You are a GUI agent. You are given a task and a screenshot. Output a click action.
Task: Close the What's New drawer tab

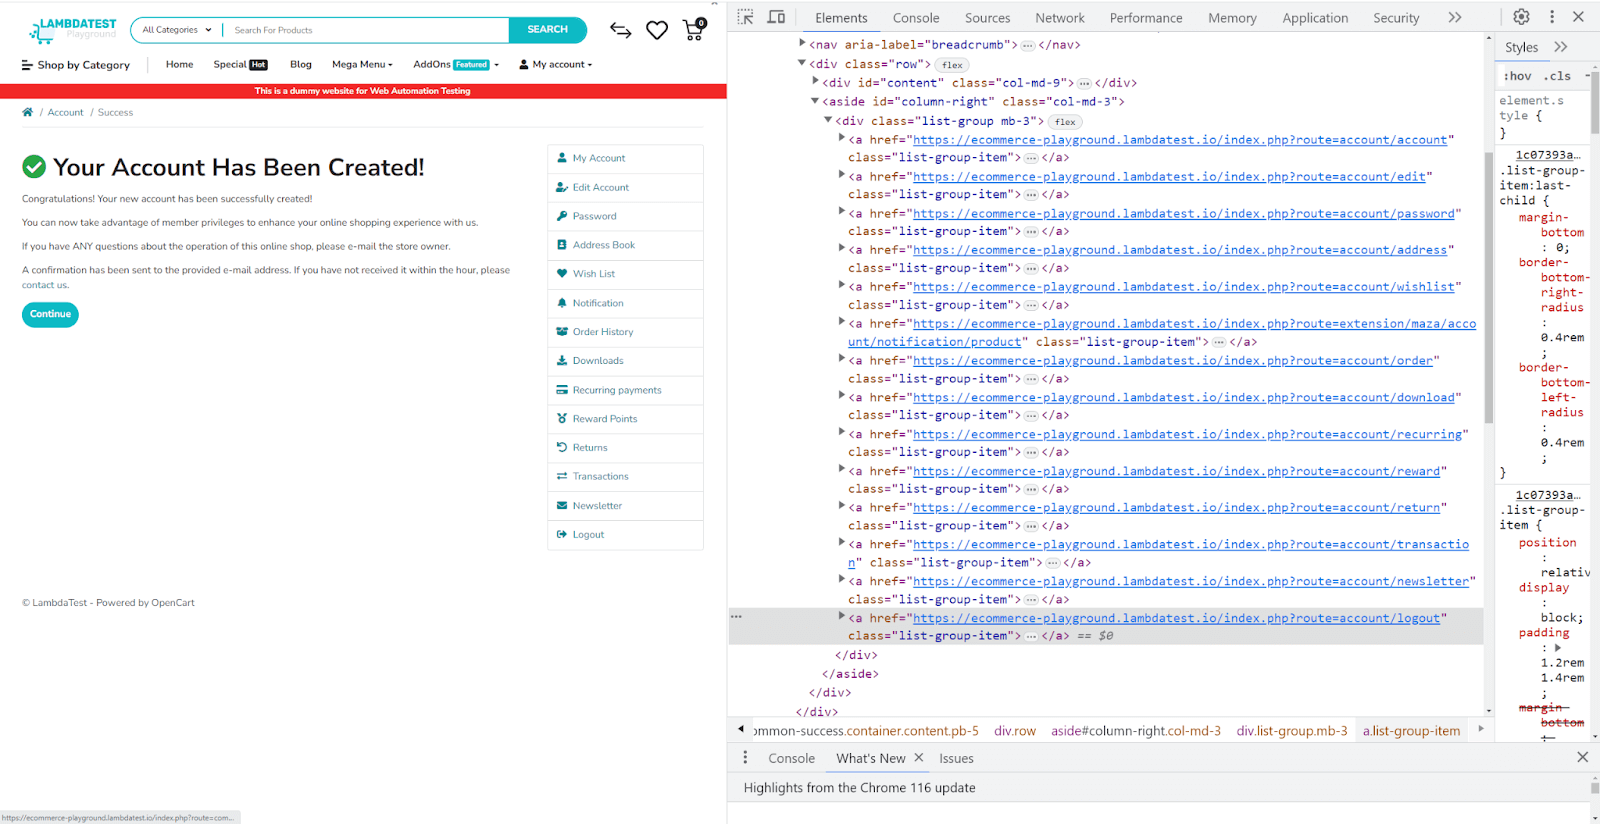coord(919,758)
